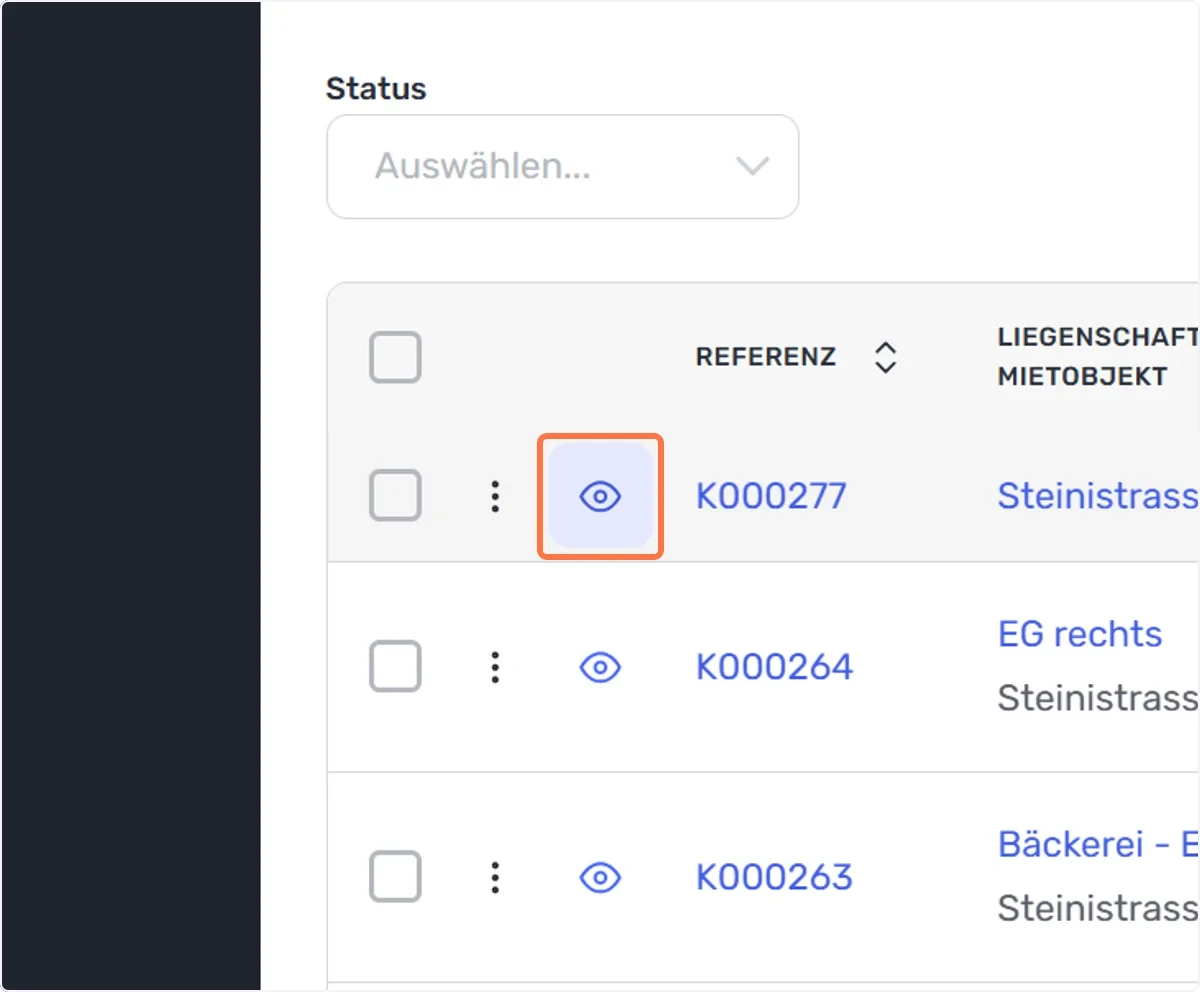Select the checkbox for row K000277
Image resolution: width=1200 pixels, height=992 pixels.
point(395,496)
